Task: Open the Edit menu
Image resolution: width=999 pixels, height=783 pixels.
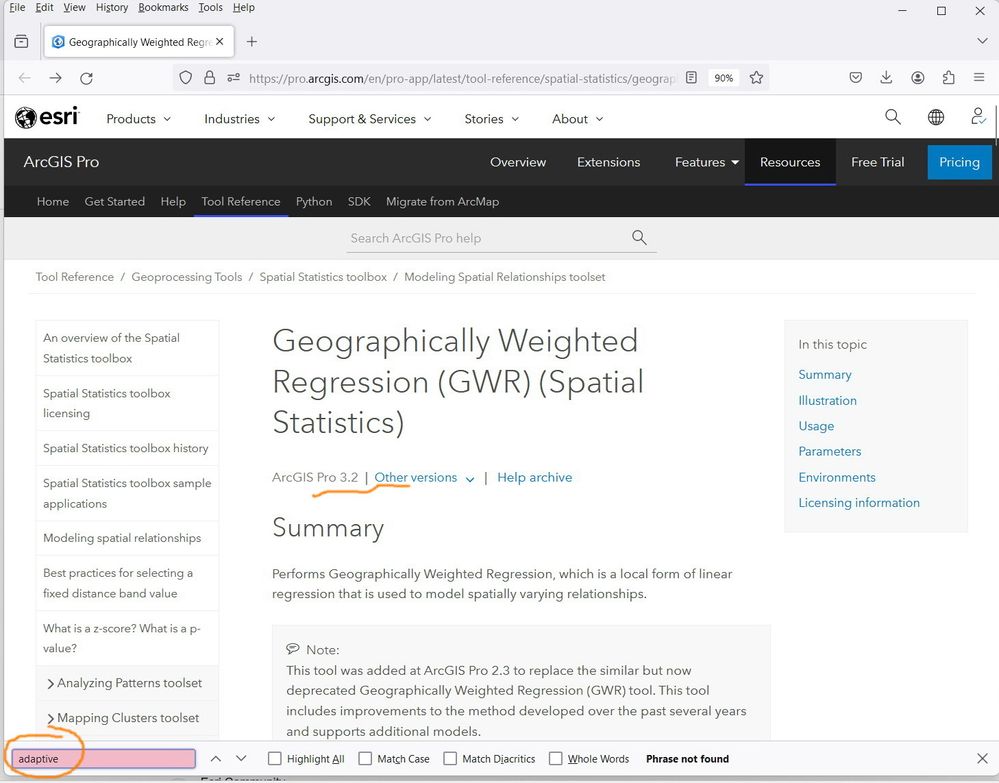Action: click(x=44, y=8)
